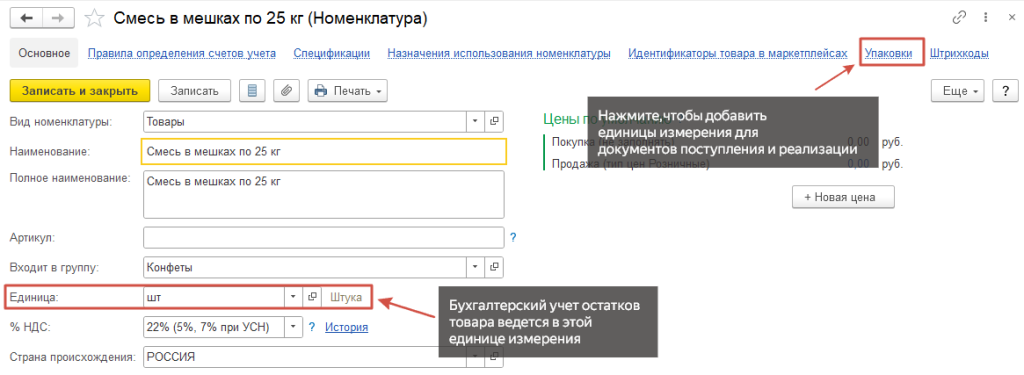Image resolution: width=1024 pixels, height=375 pixels.
Task: Switch to the Основное tab
Action: click(x=44, y=53)
